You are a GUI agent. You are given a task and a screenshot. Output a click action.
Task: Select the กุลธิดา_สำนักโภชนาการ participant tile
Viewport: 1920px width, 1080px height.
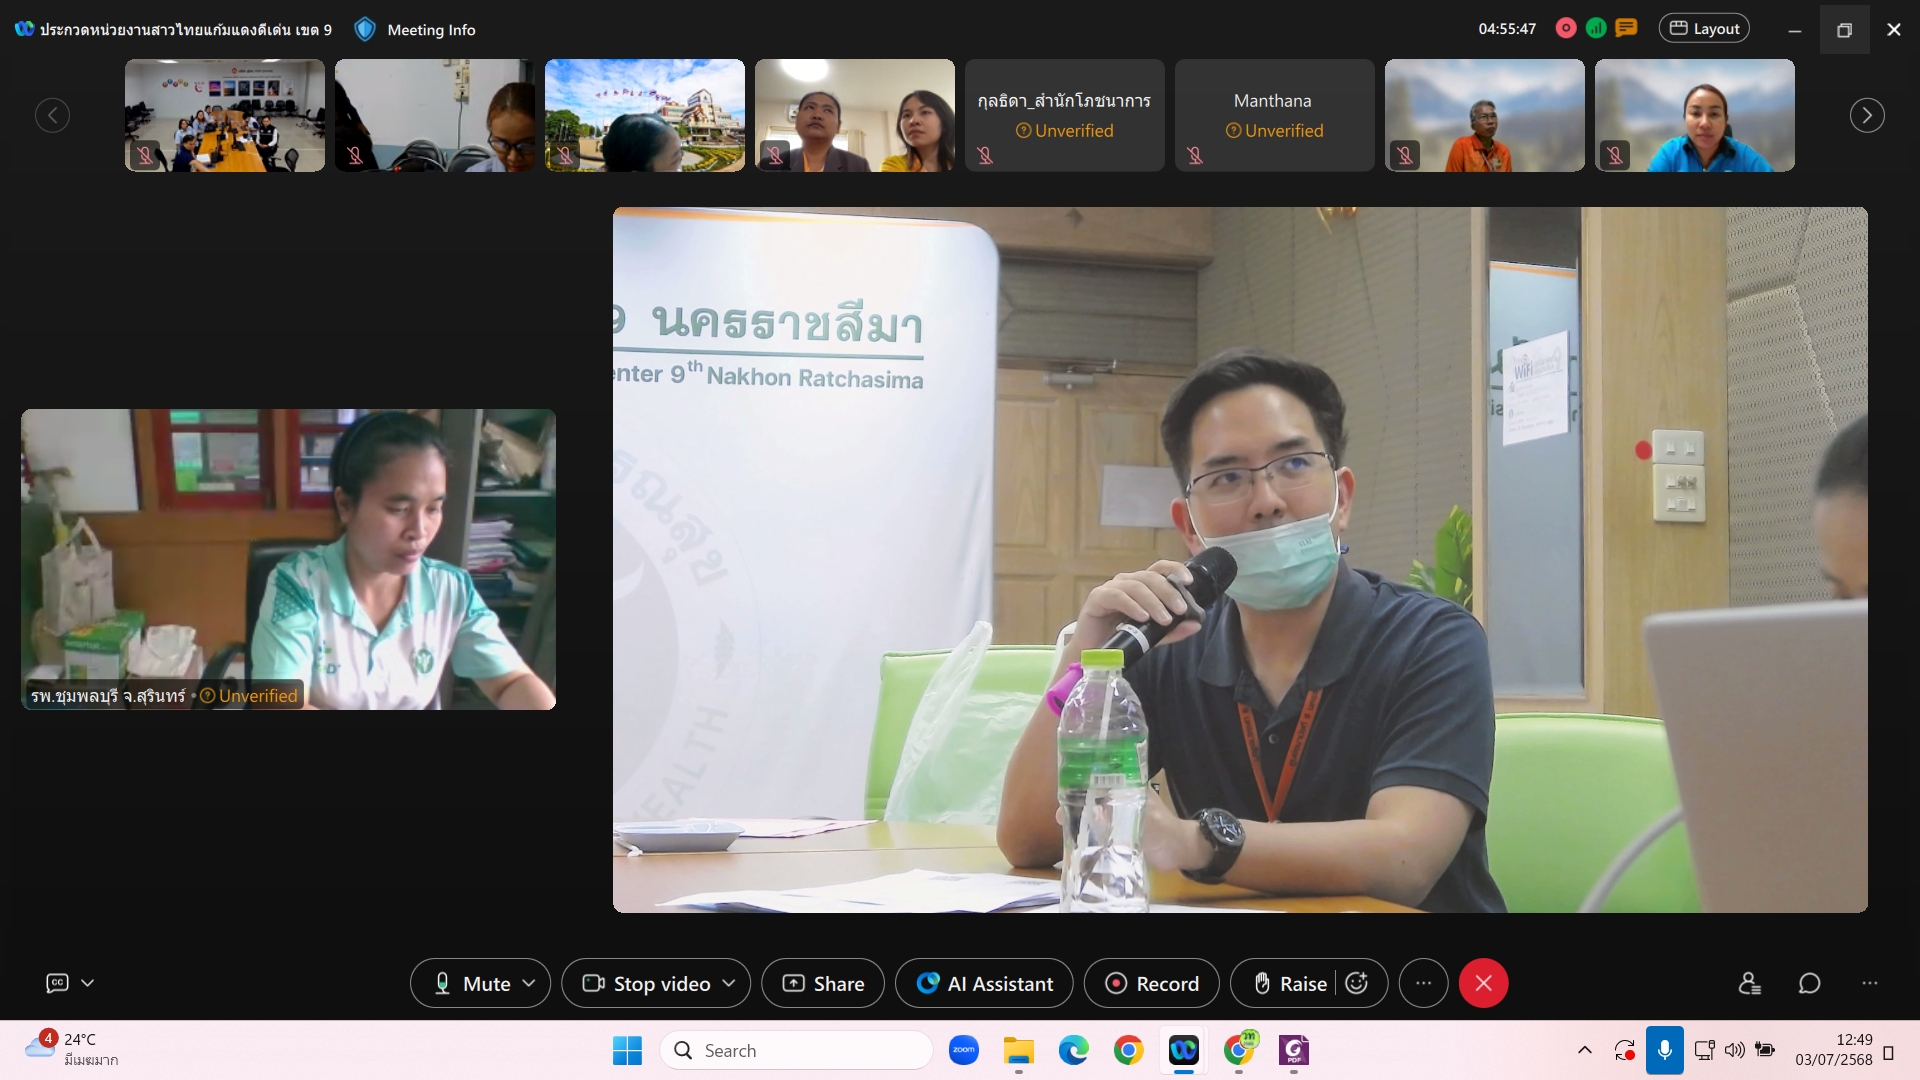coord(1065,115)
